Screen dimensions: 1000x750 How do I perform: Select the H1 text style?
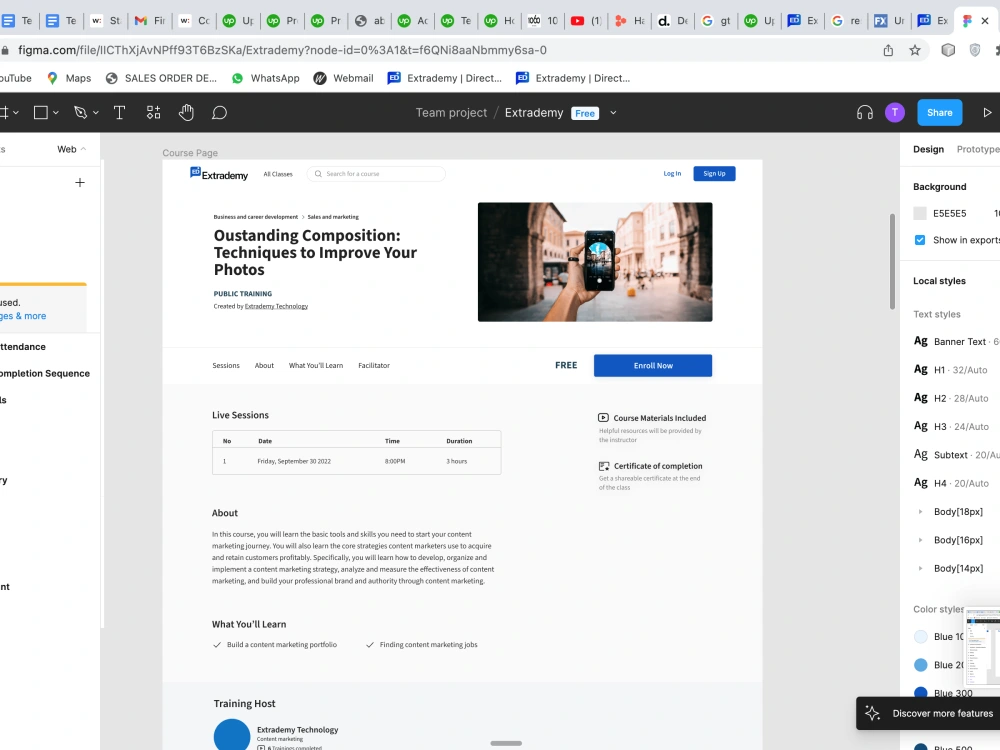click(x=950, y=369)
